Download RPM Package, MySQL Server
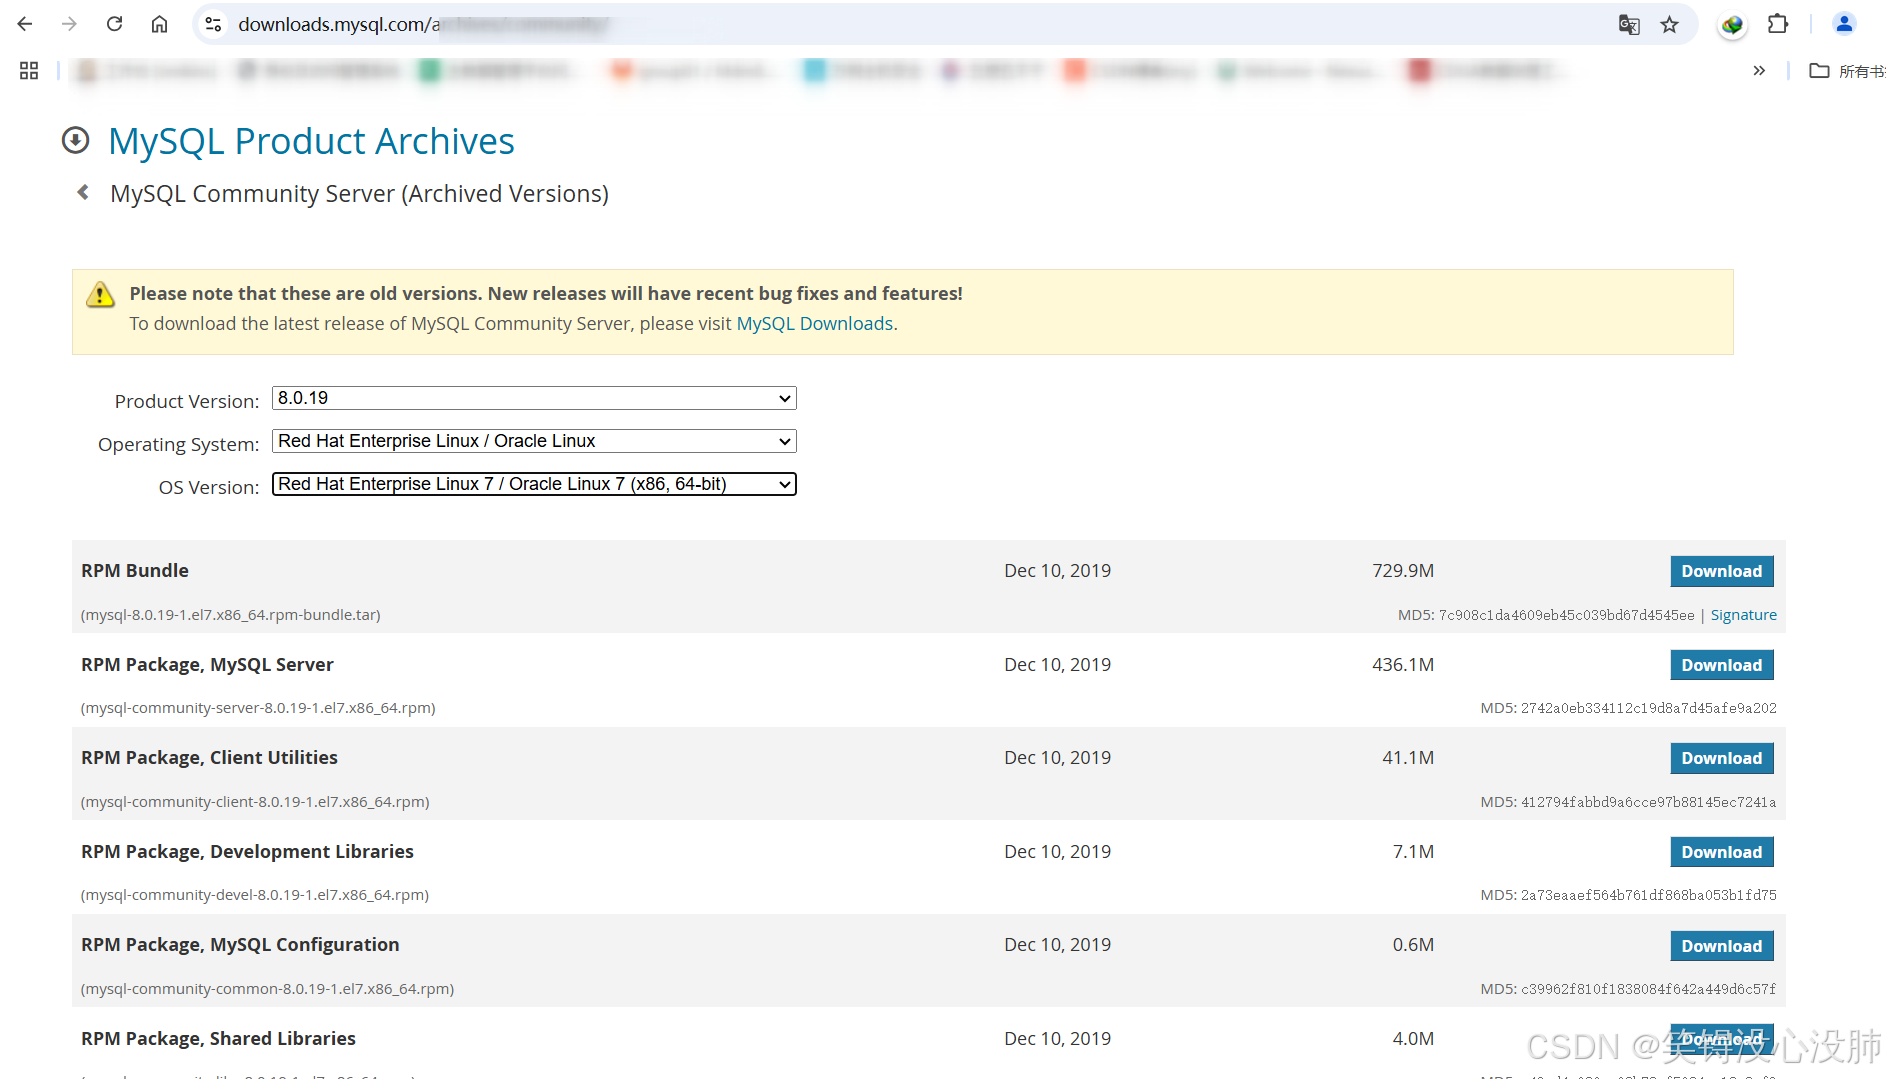 point(1721,665)
